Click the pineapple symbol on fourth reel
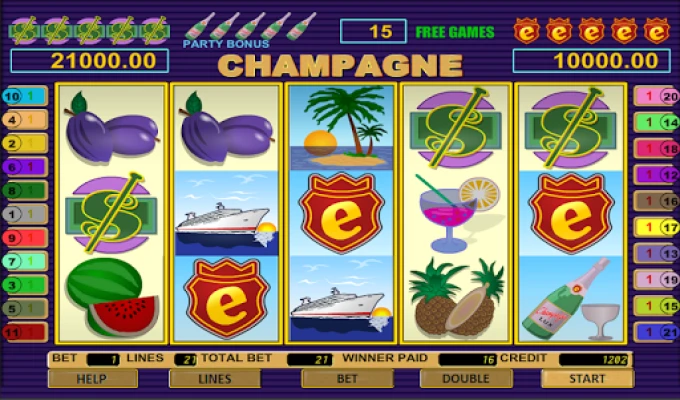This screenshot has height=400, width=680. (x=456, y=298)
